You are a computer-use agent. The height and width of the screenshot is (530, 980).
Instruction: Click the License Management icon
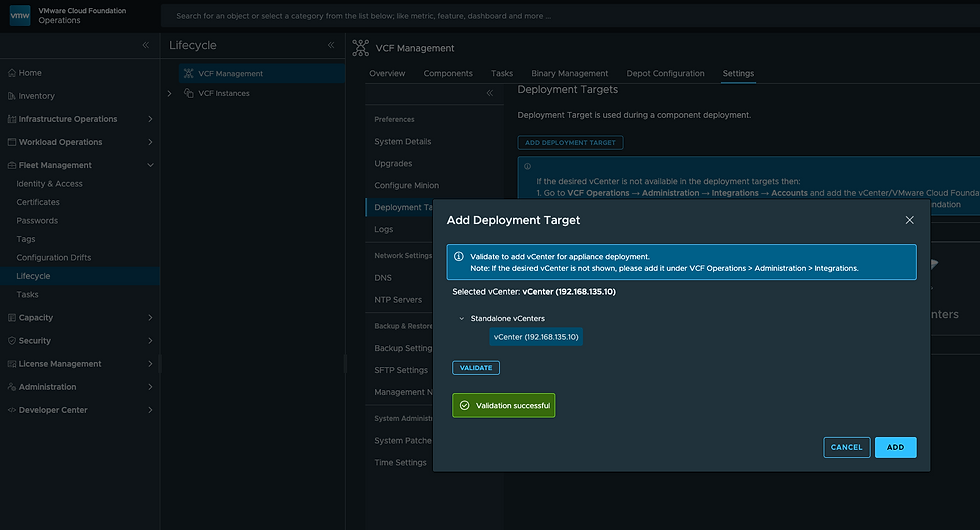[12, 364]
